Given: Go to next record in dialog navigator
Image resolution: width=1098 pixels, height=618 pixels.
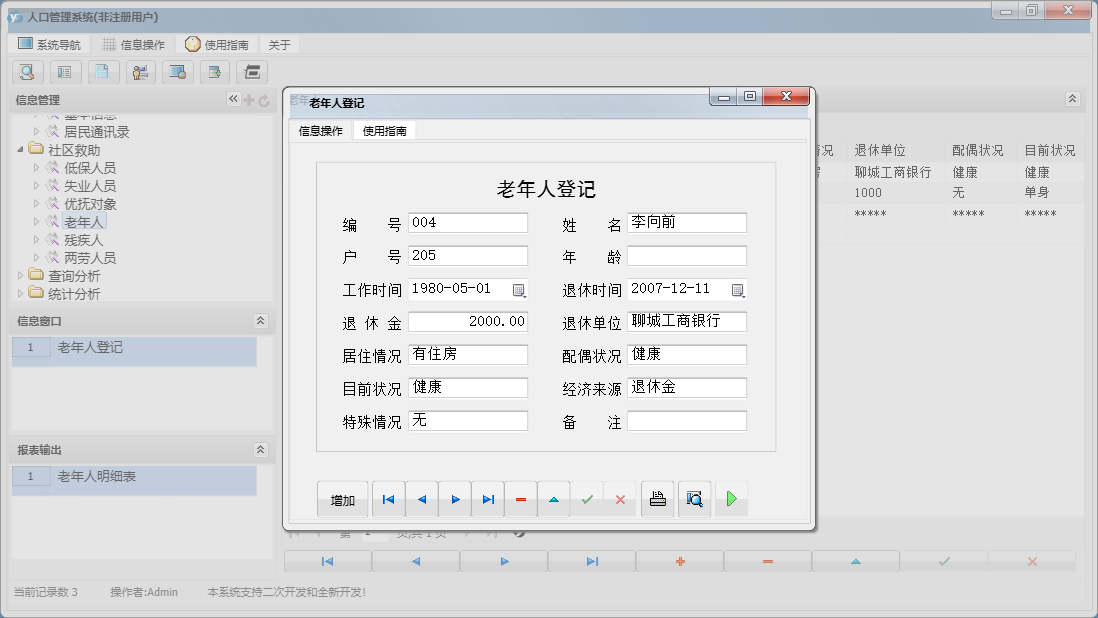Looking at the screenshot, I should [455, 499].
